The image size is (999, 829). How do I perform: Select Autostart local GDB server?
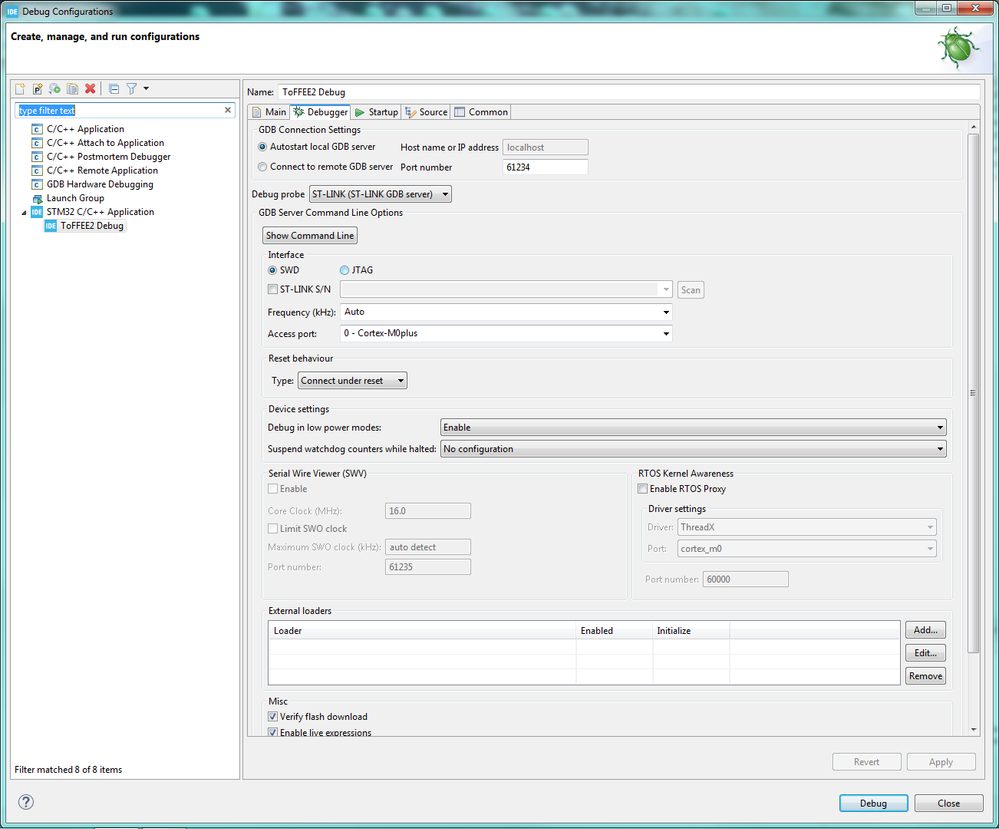click(262, 147)
